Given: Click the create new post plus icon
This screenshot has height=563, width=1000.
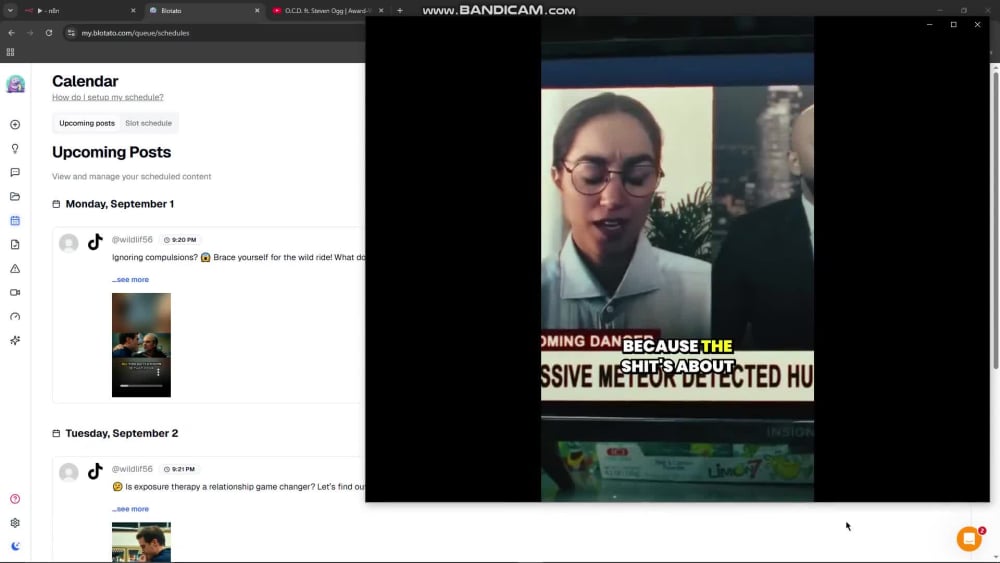Looking at the screenshot, I should (x=15, y=124).
